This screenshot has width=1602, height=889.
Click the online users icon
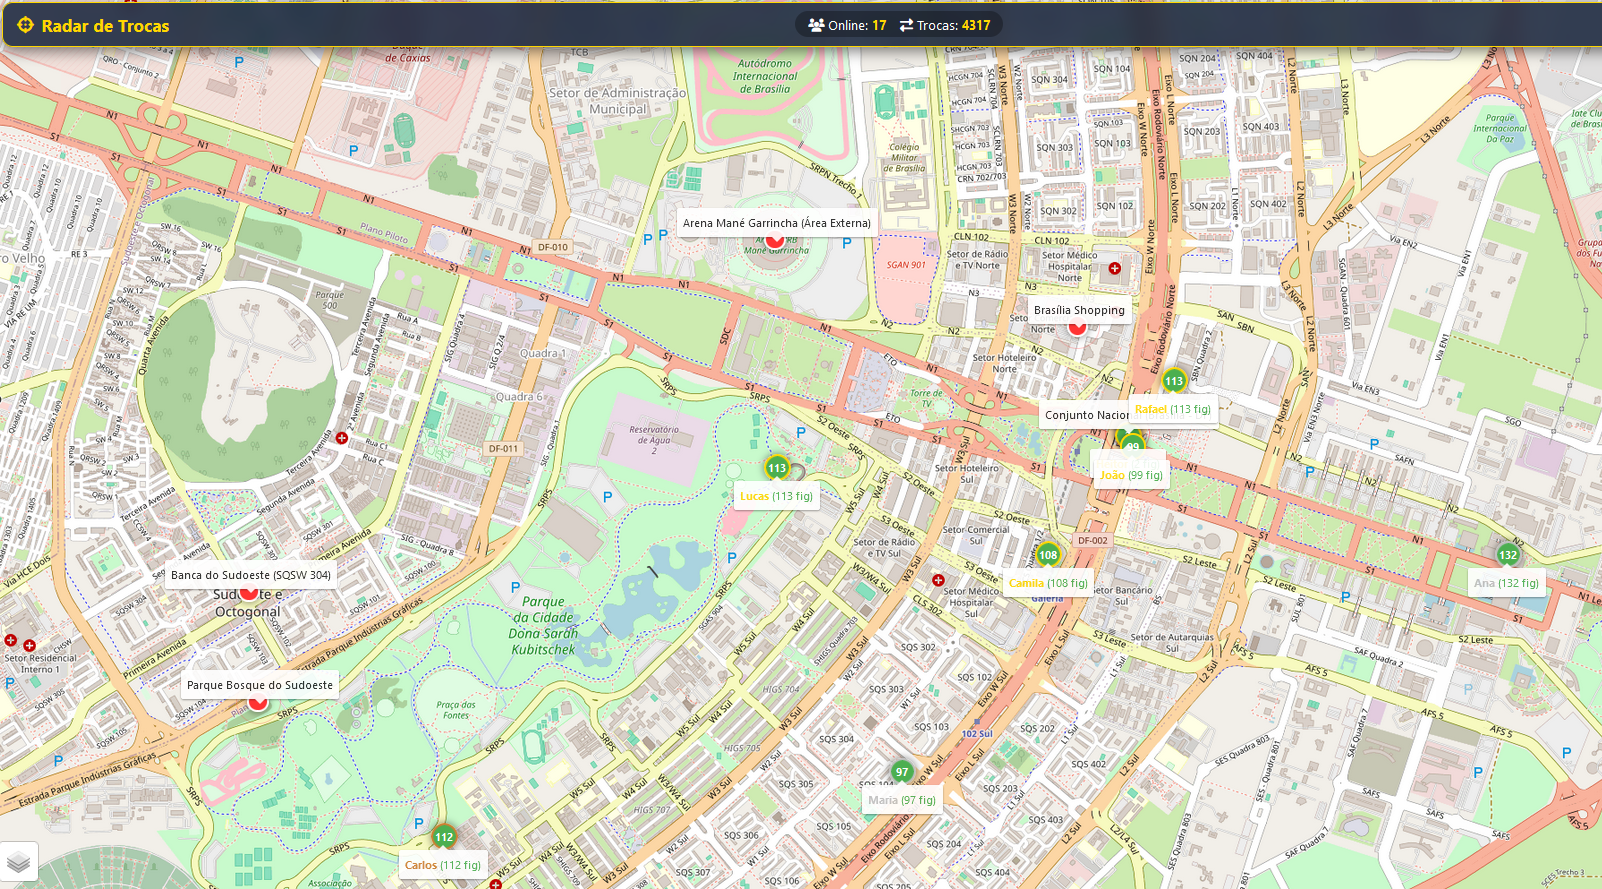(816, 25)
